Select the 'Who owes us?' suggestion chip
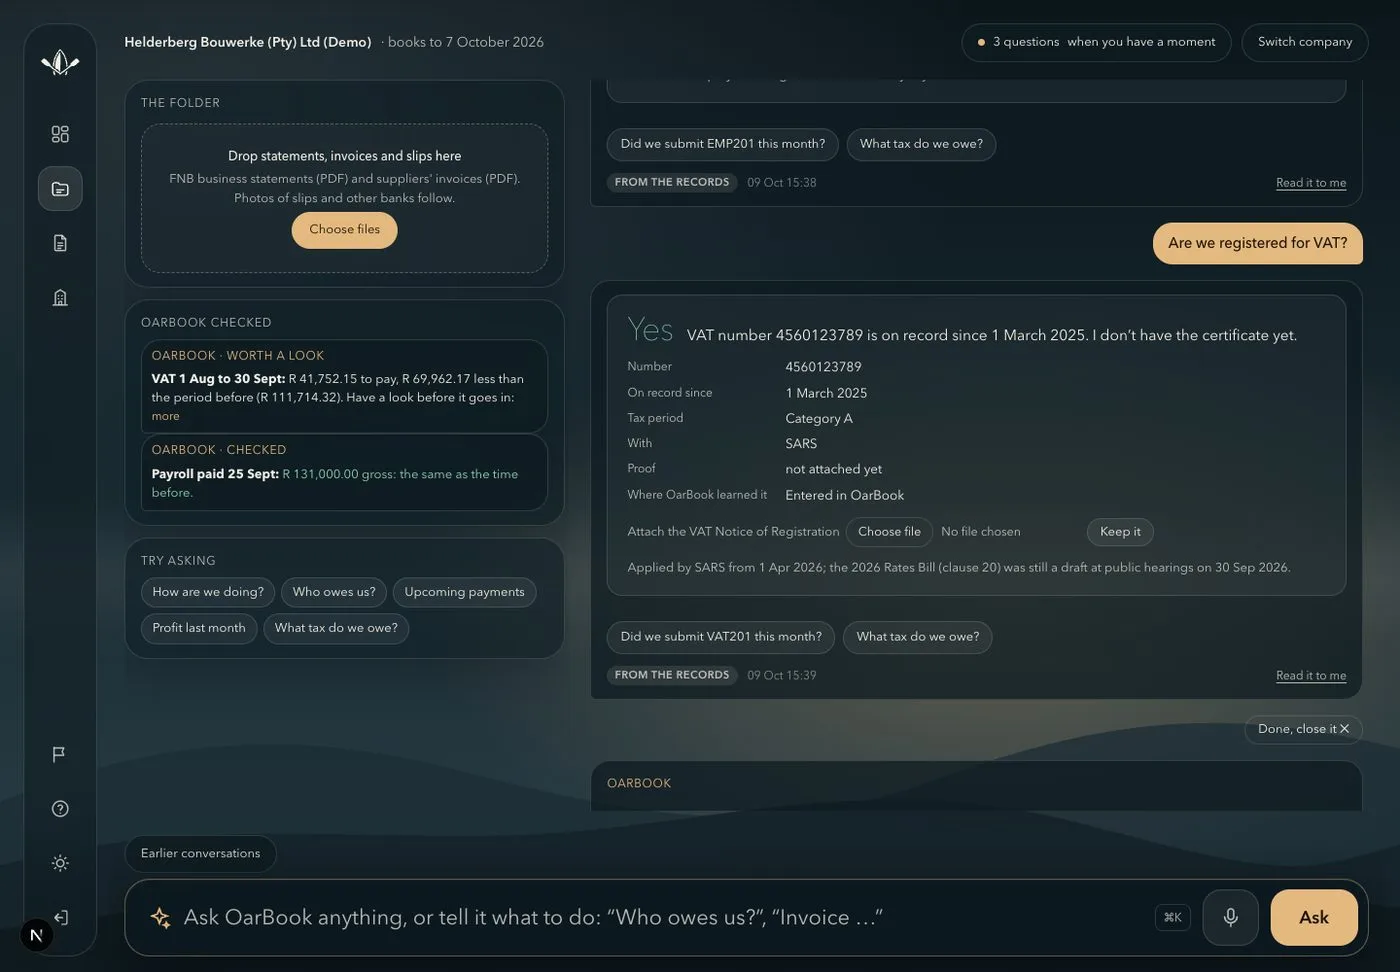 pos(334,592)
